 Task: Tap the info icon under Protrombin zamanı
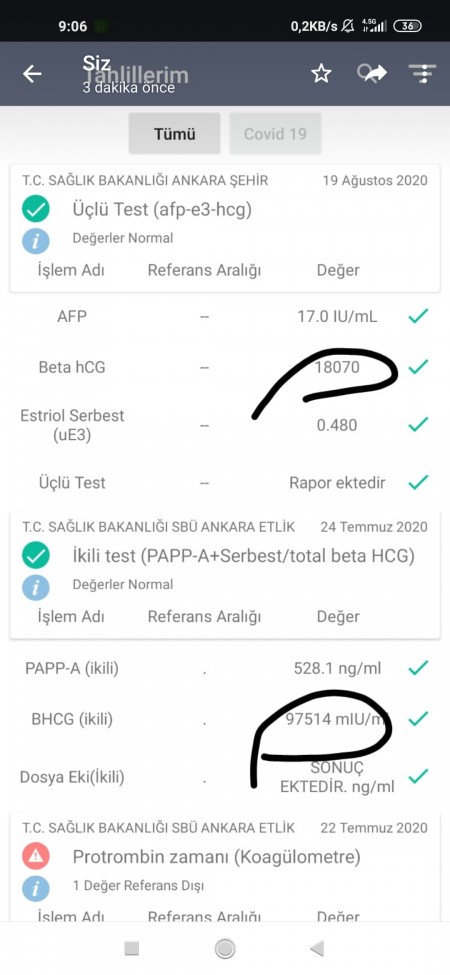[35, 887]
